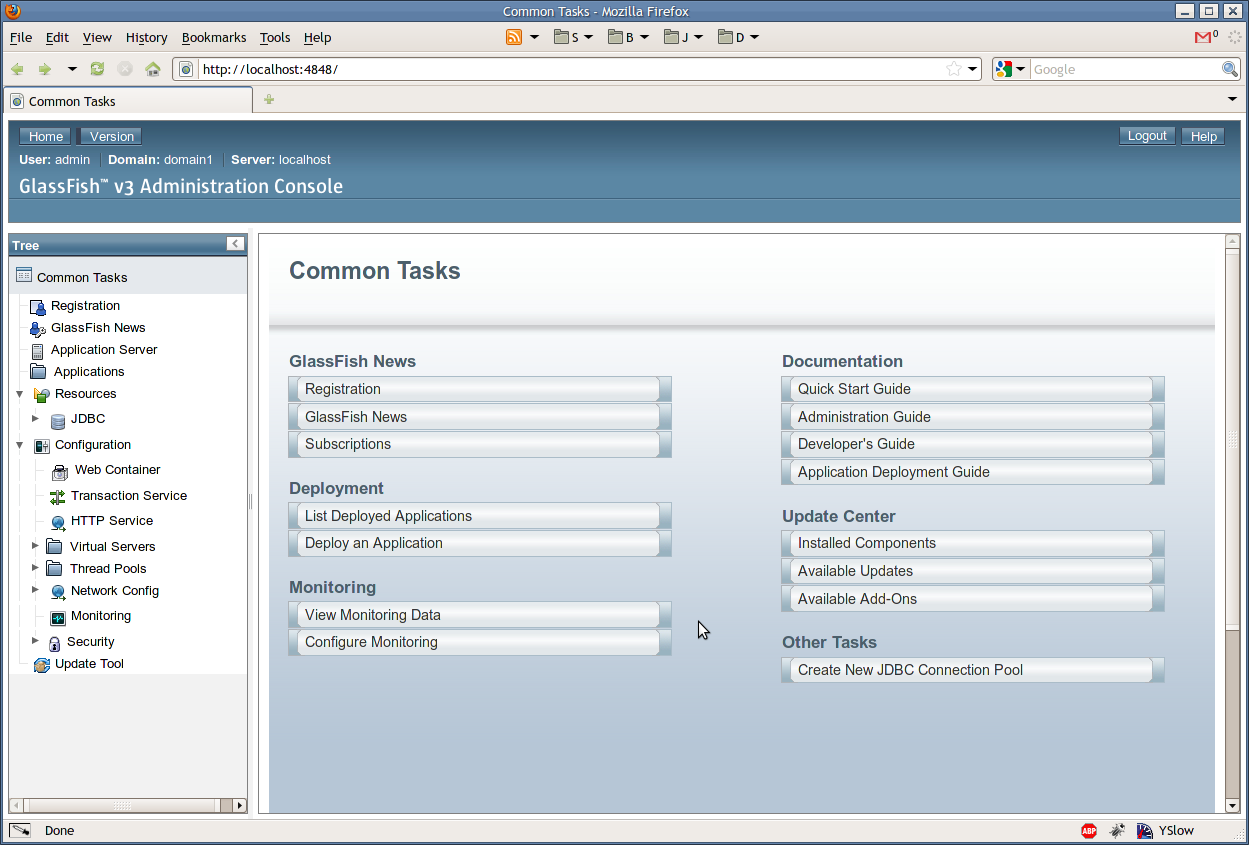Click the Adblock Plus status bar icon

(1089, 831)
